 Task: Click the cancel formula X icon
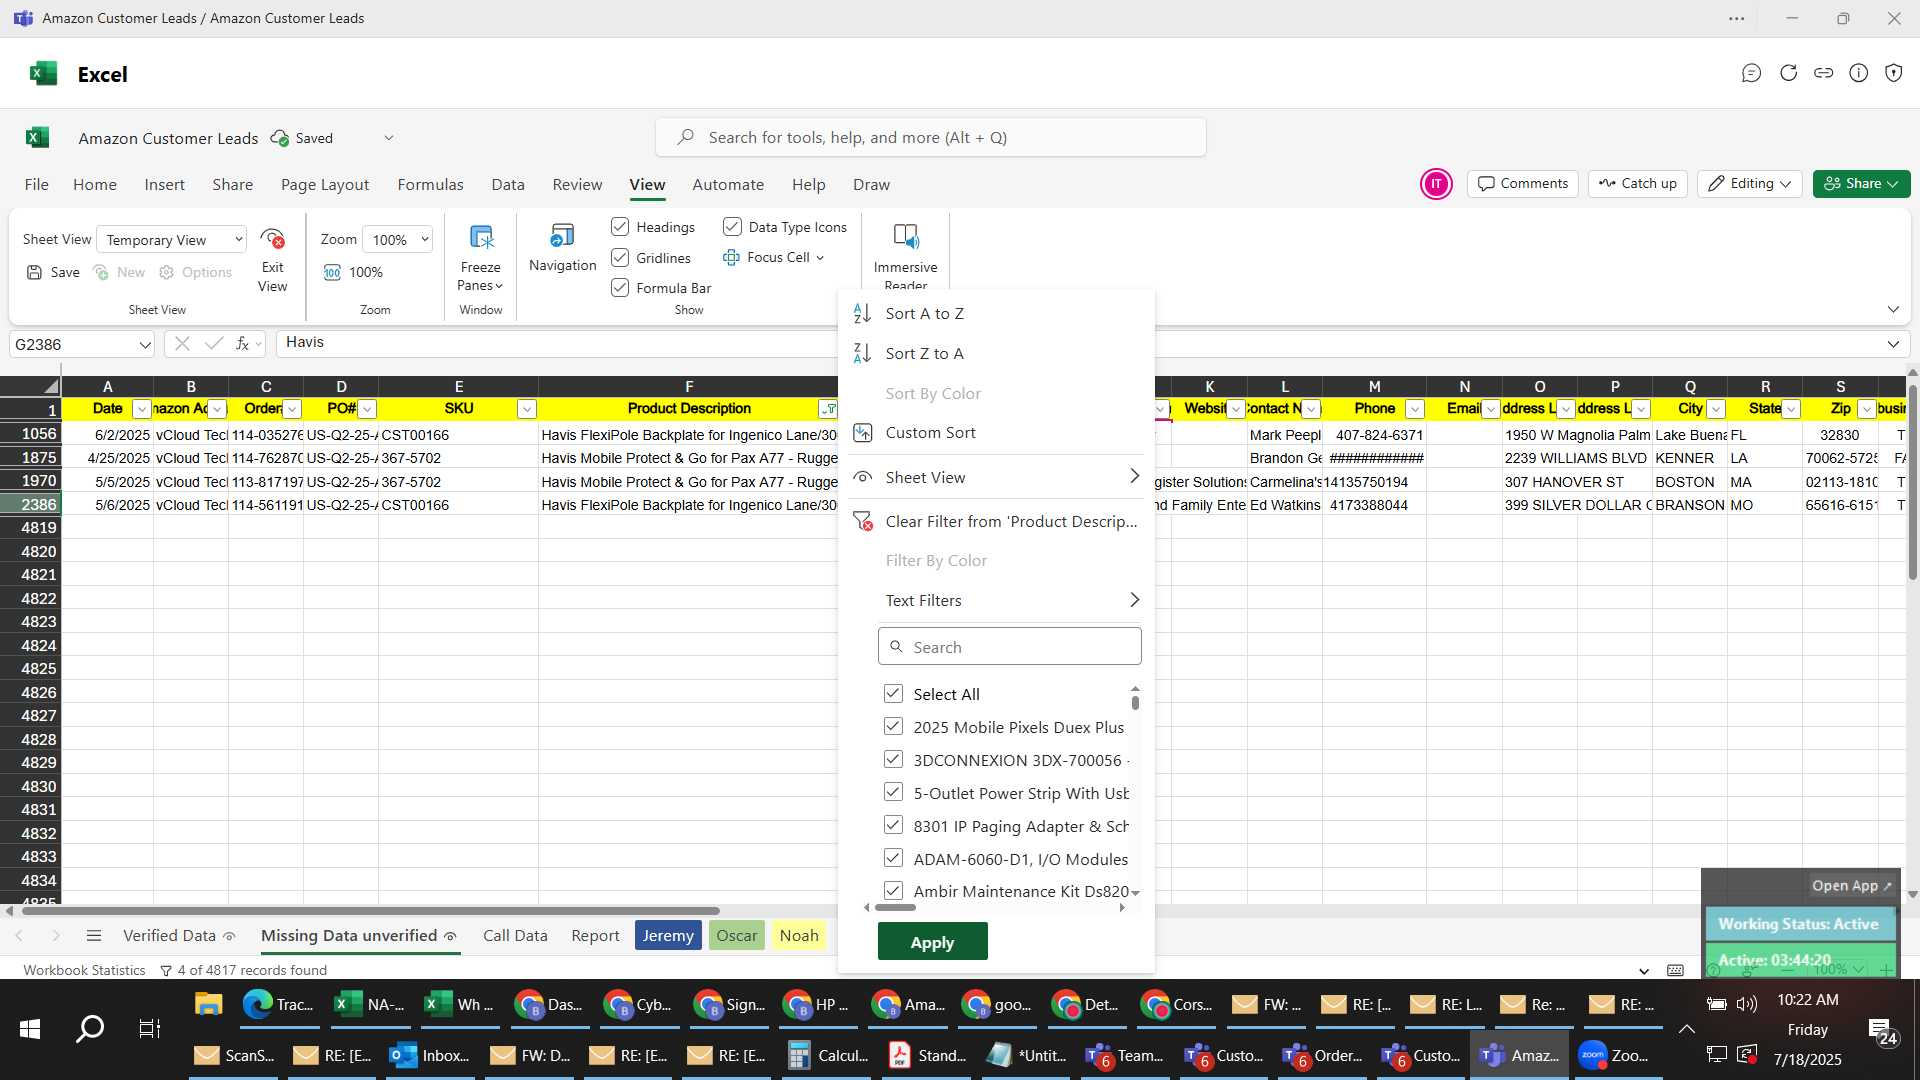tap(182, 344)
